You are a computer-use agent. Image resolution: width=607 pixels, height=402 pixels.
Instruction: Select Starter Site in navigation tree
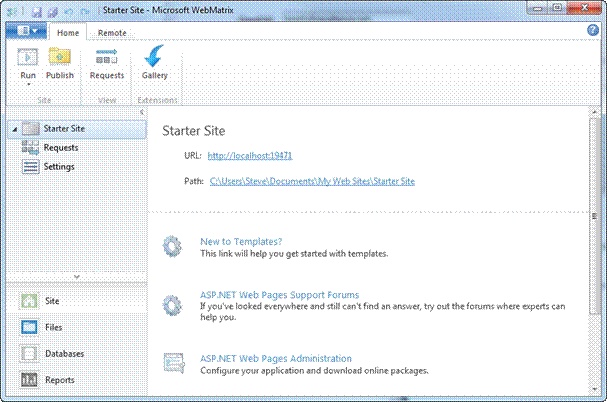[77, 129]
